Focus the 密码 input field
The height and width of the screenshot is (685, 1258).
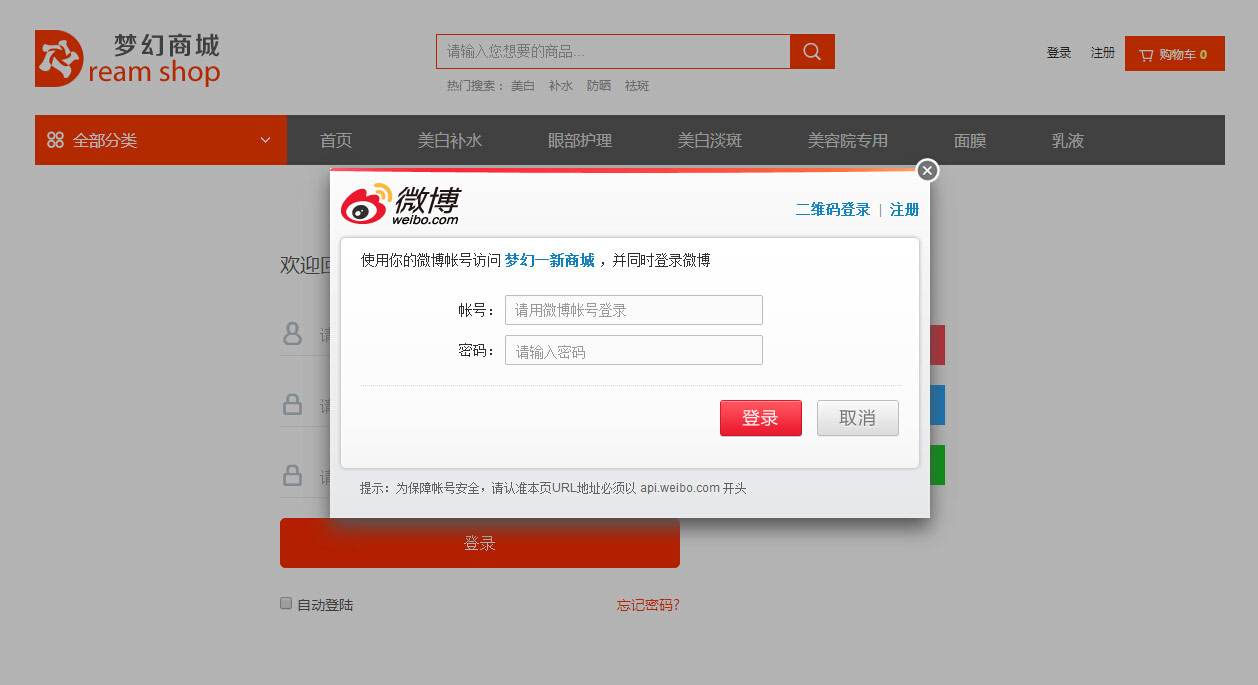(634, 350)
